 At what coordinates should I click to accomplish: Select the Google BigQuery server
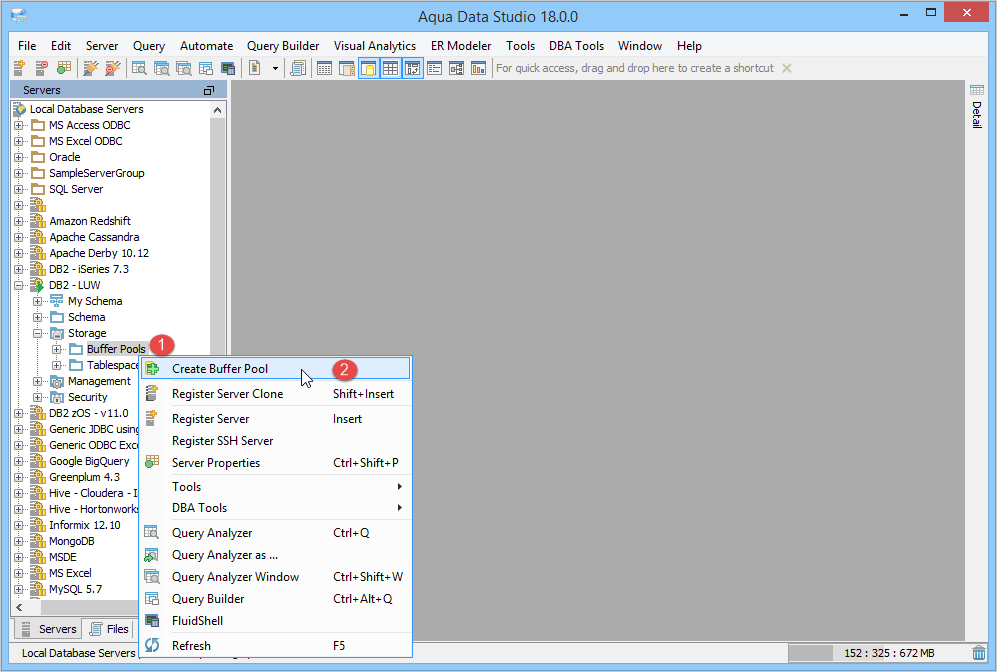click(89, 461)
